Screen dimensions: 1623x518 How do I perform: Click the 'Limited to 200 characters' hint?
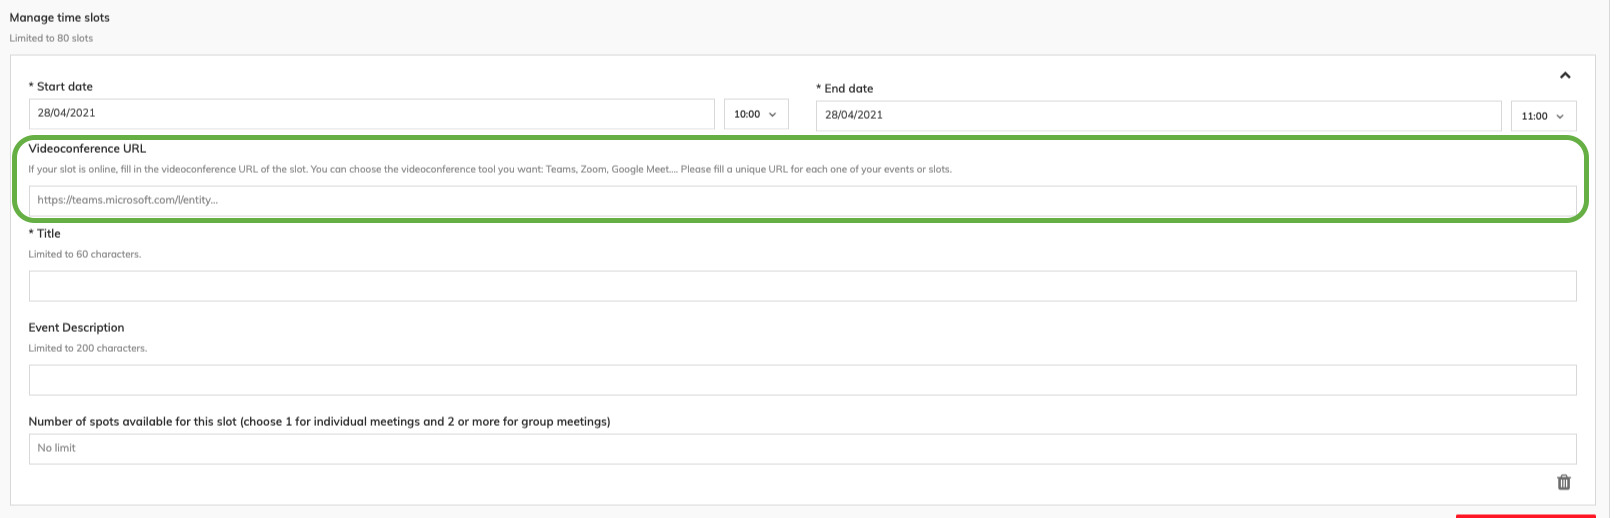pos(88,348)
